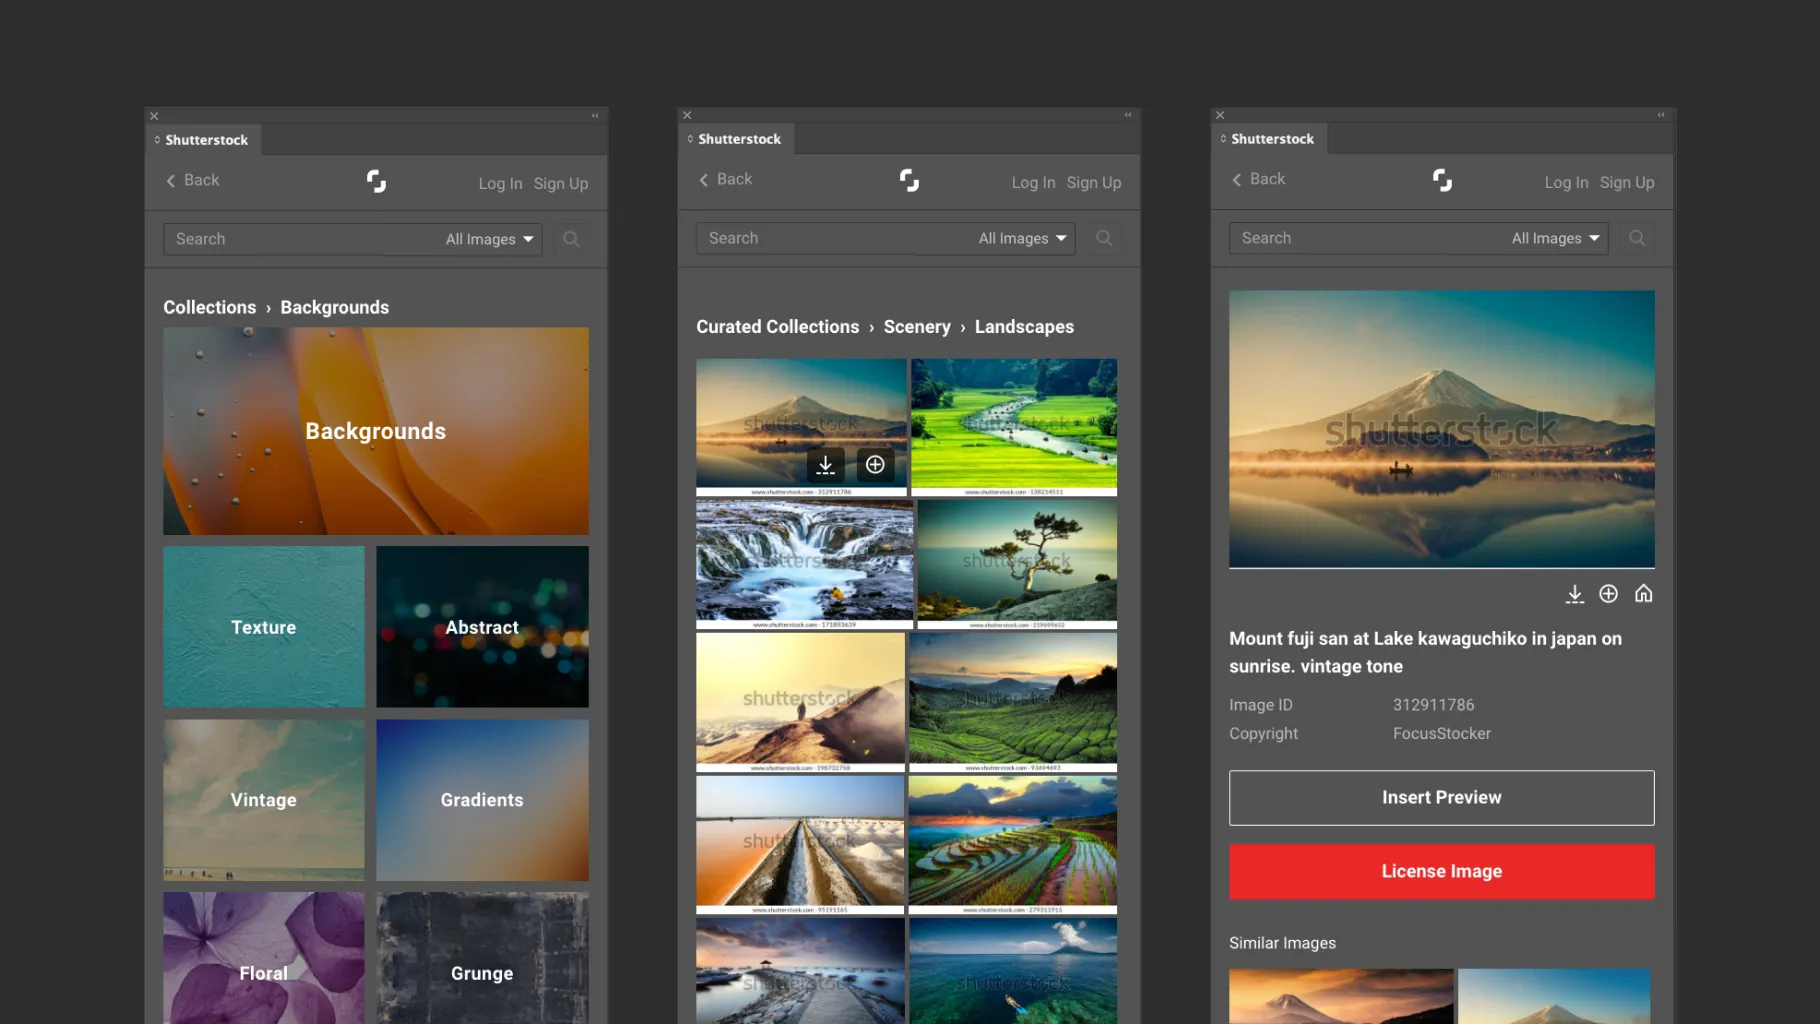Screen dimensions: 1820x1024
Task: Click the Curated Collections breadcrumb
Action: coord(778,327)
